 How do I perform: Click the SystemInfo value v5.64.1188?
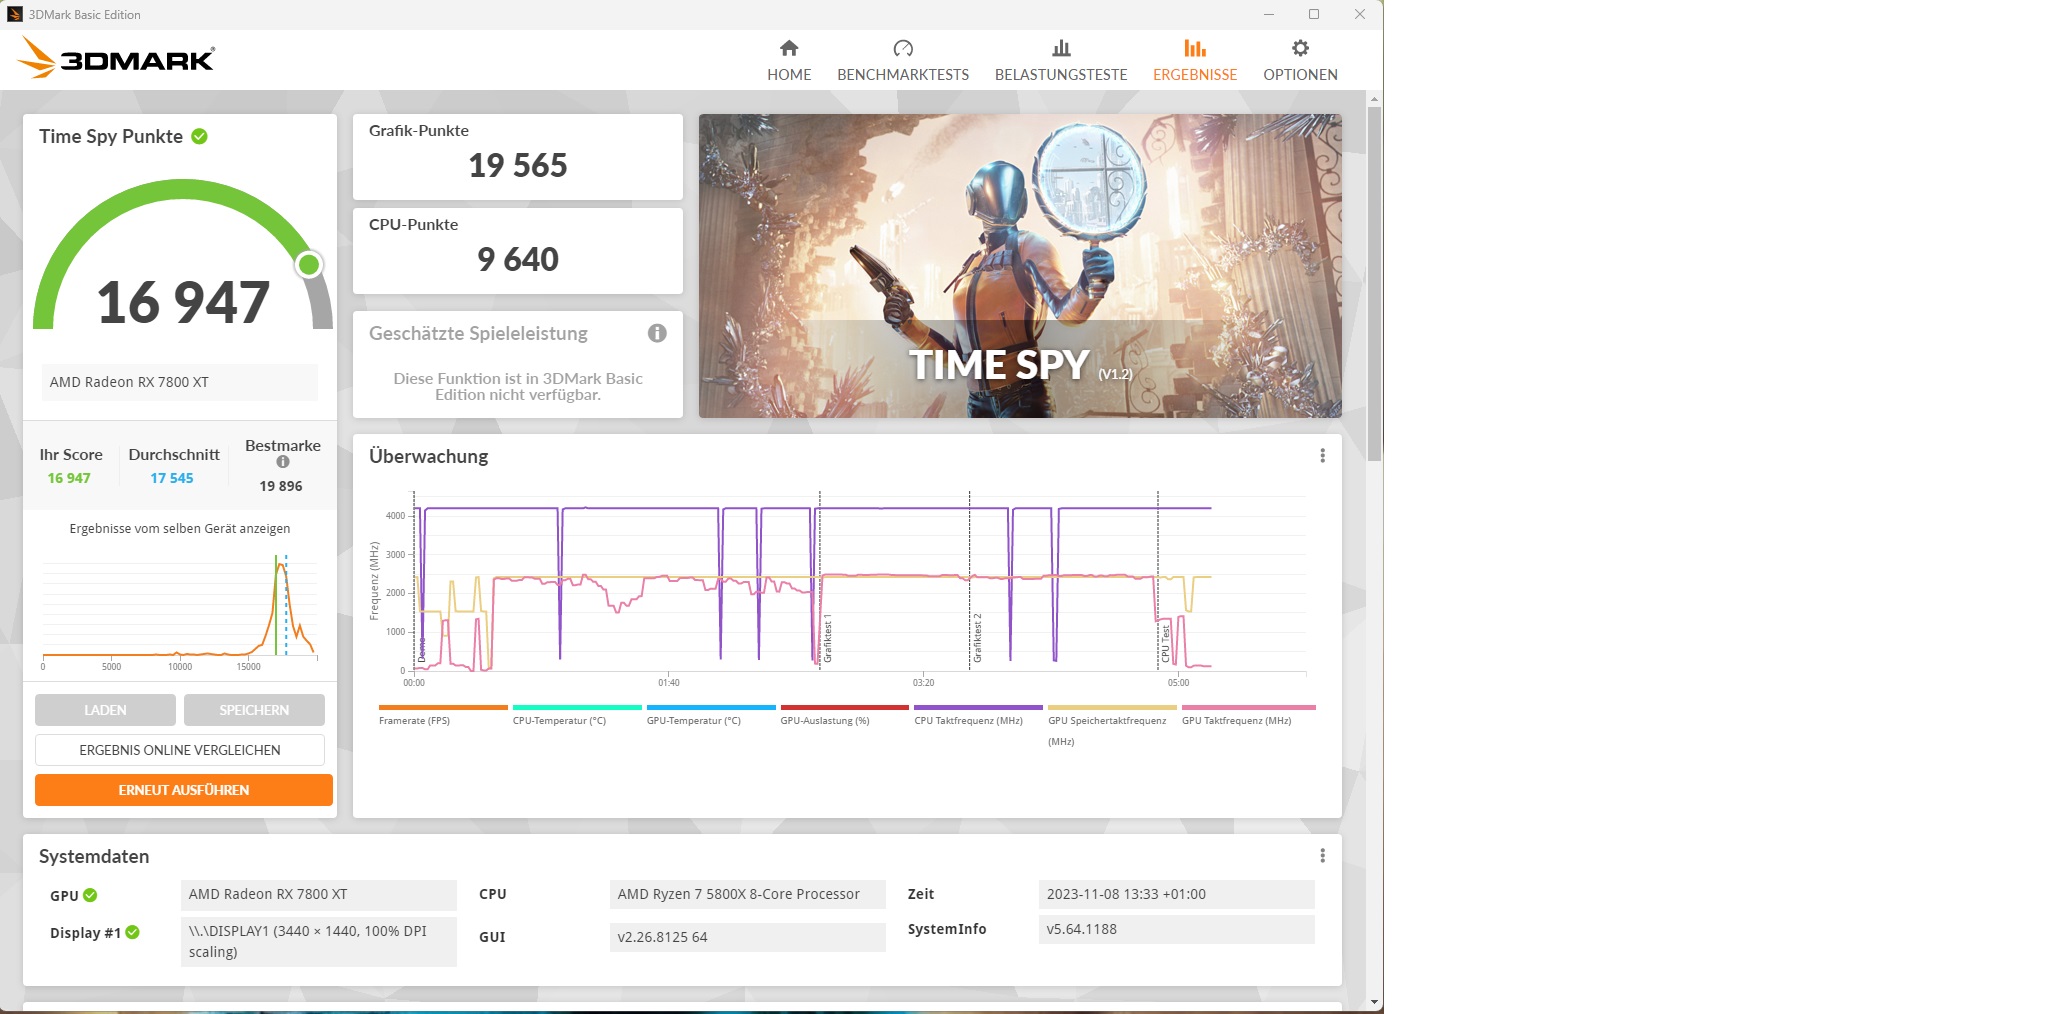[1177, 929]
